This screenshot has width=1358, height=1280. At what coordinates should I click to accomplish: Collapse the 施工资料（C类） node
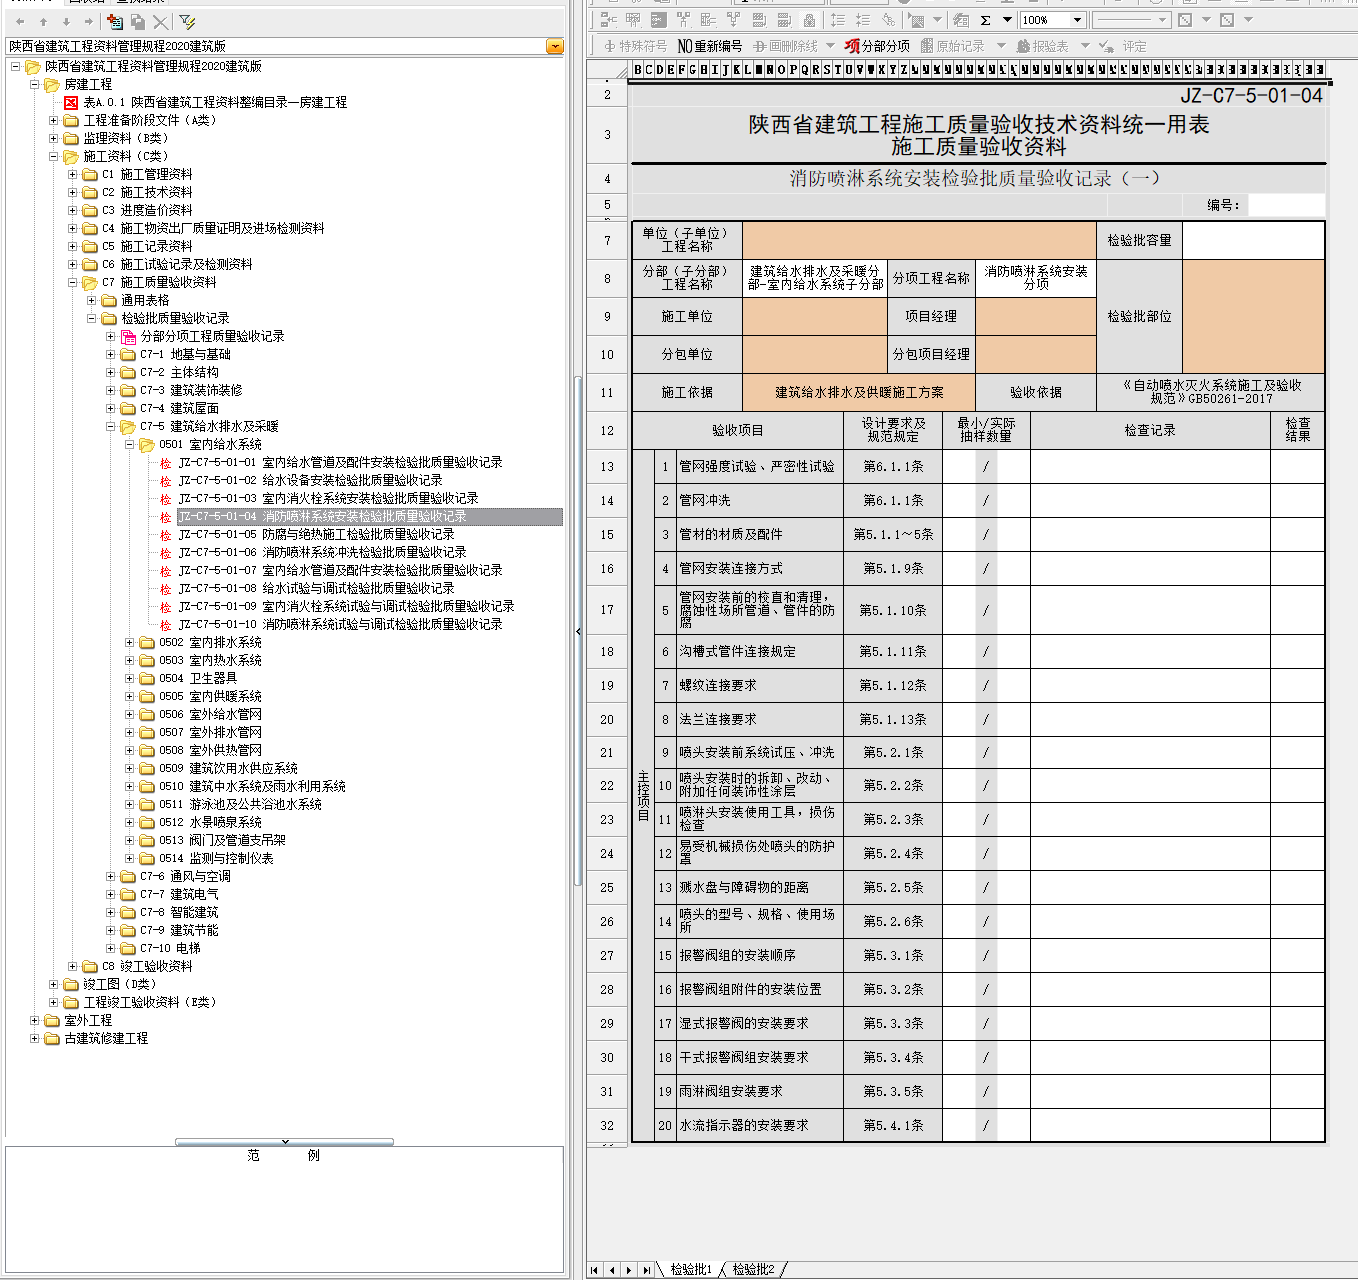tap(53, 156)
